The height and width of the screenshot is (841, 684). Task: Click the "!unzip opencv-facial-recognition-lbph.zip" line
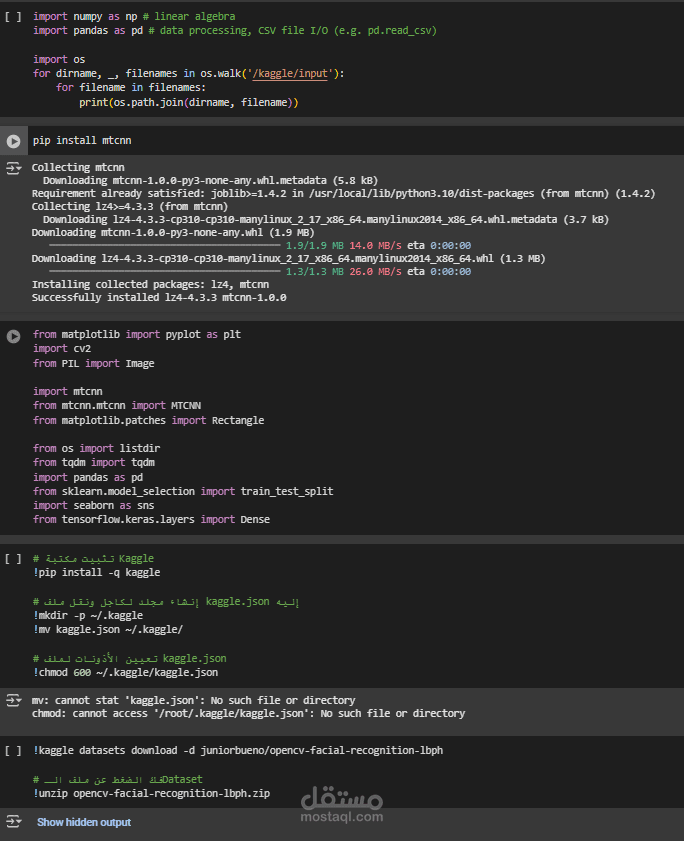point(151,793)
